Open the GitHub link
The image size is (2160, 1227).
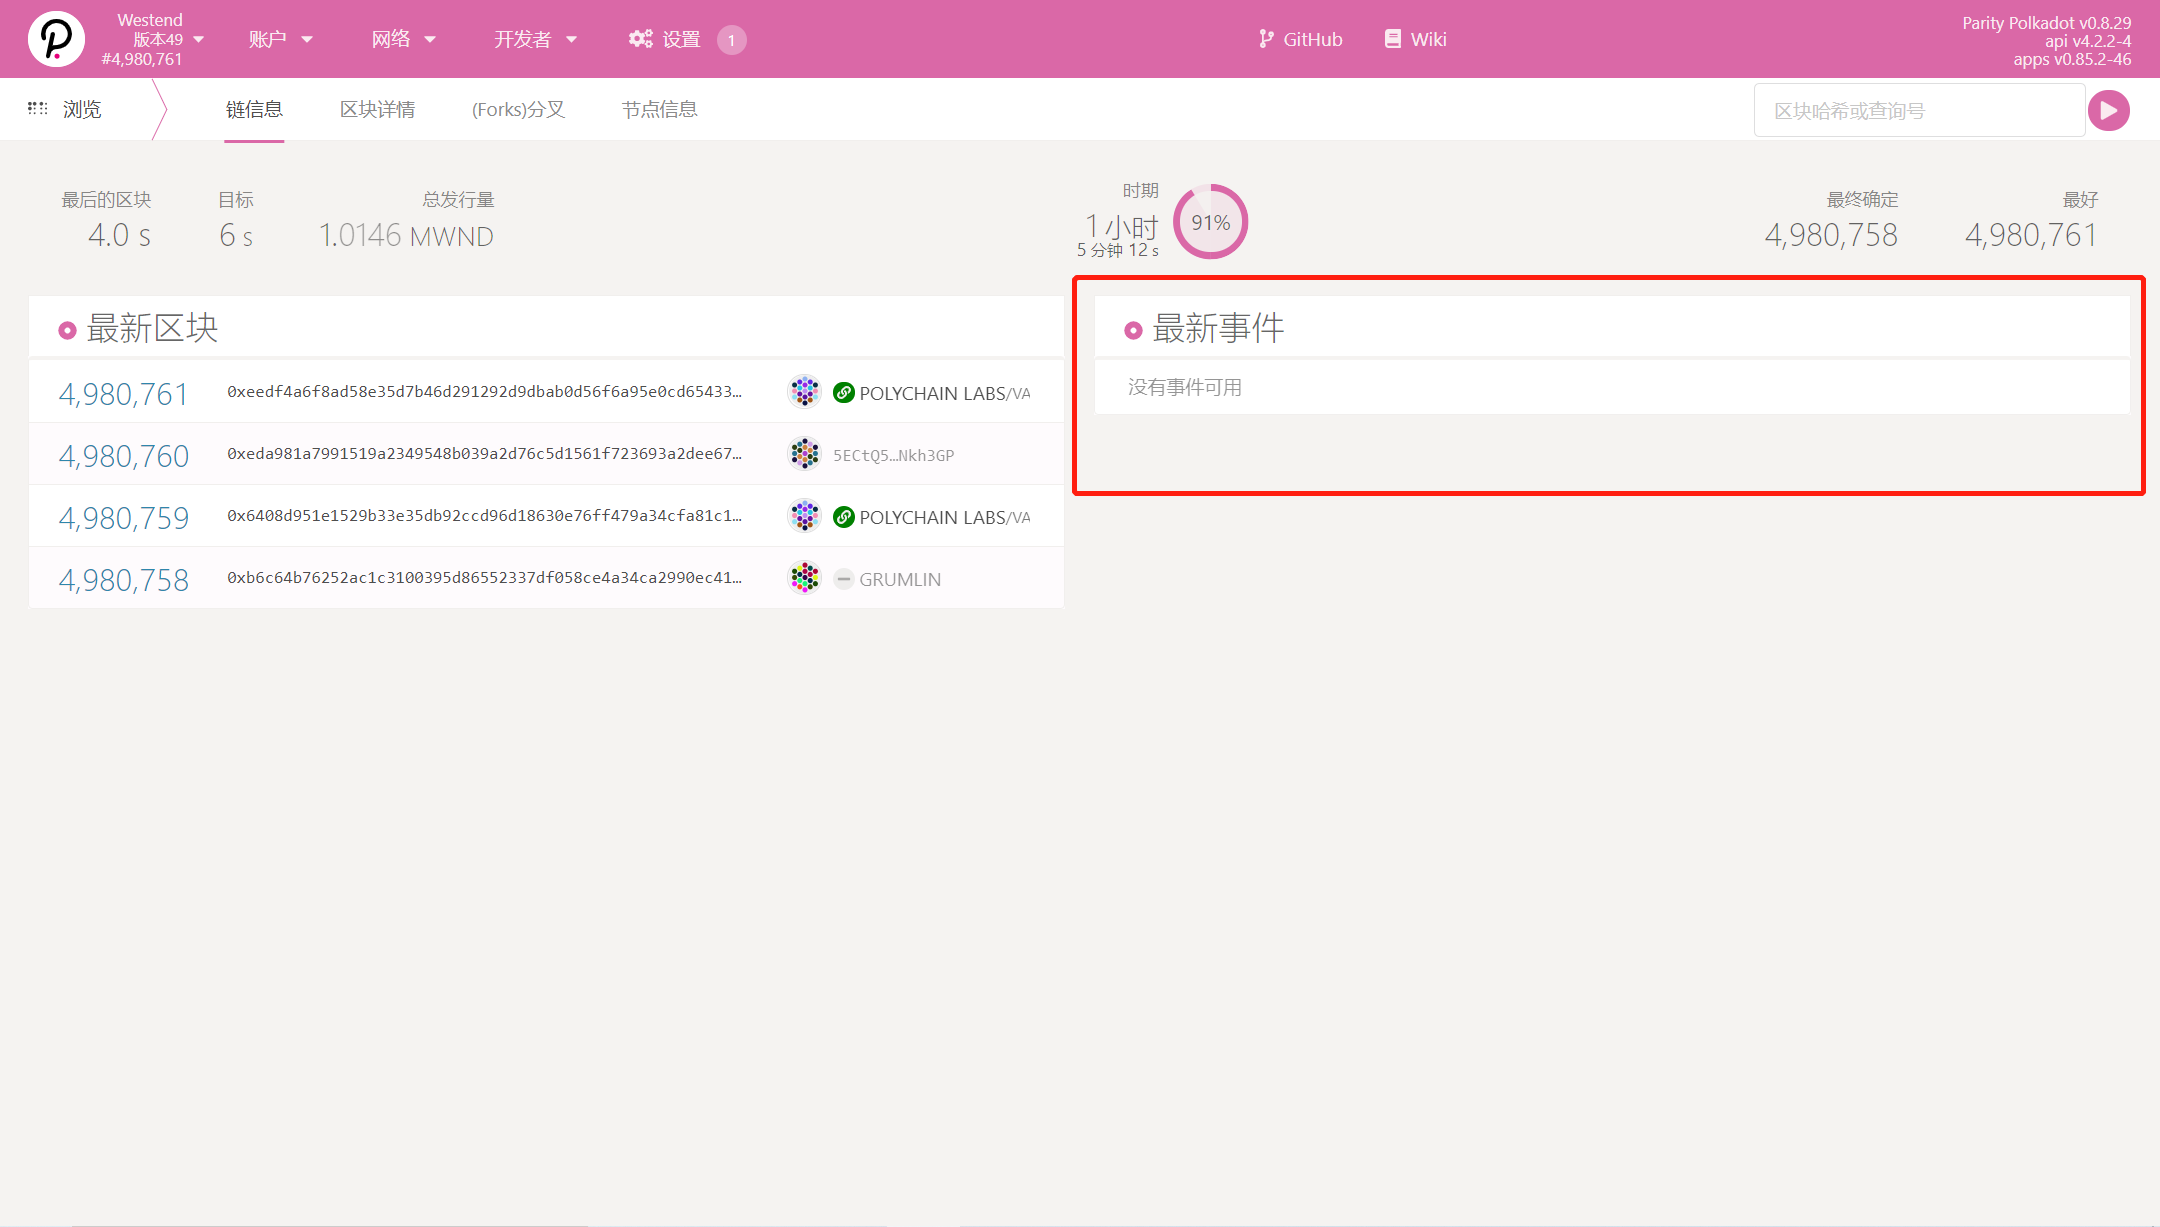(1300, 39)
